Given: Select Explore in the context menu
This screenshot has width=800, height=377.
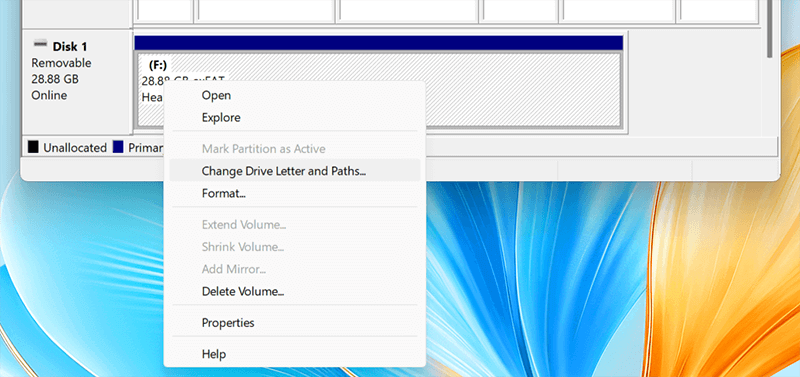Looking at the screenshot, I should click(294, 118).
